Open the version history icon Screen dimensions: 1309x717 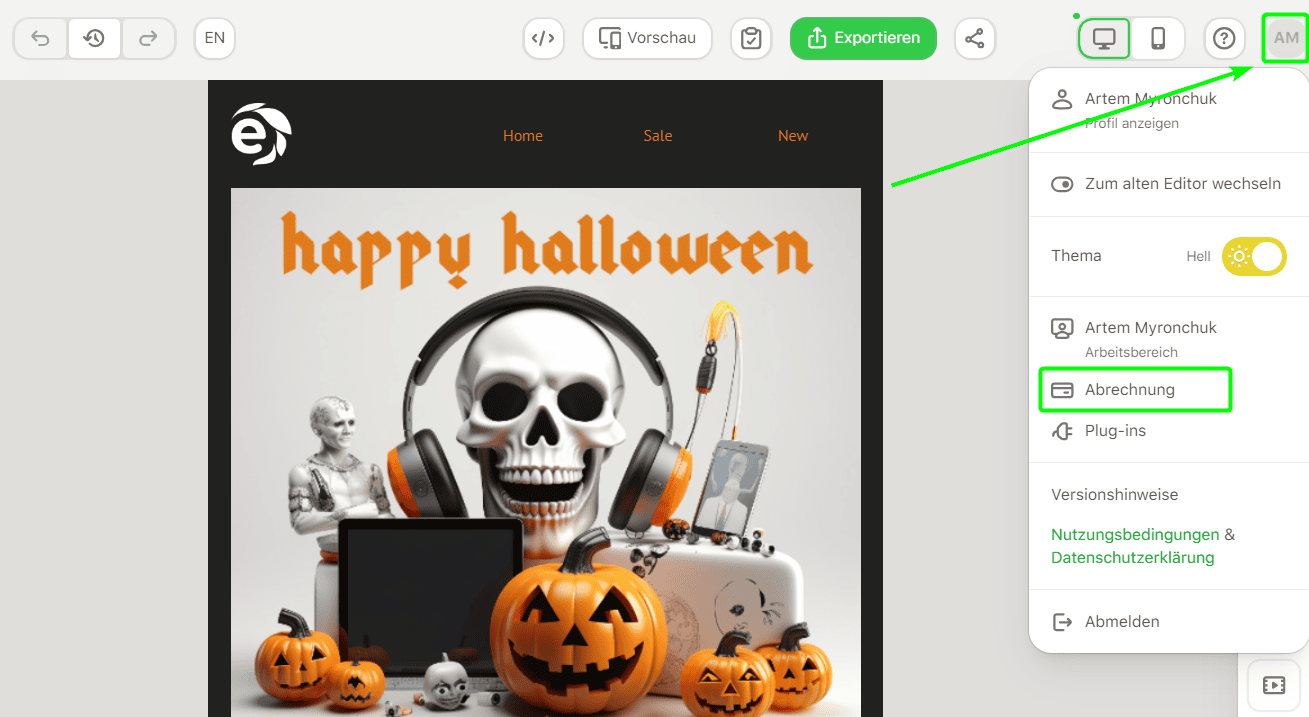point(94,37)
